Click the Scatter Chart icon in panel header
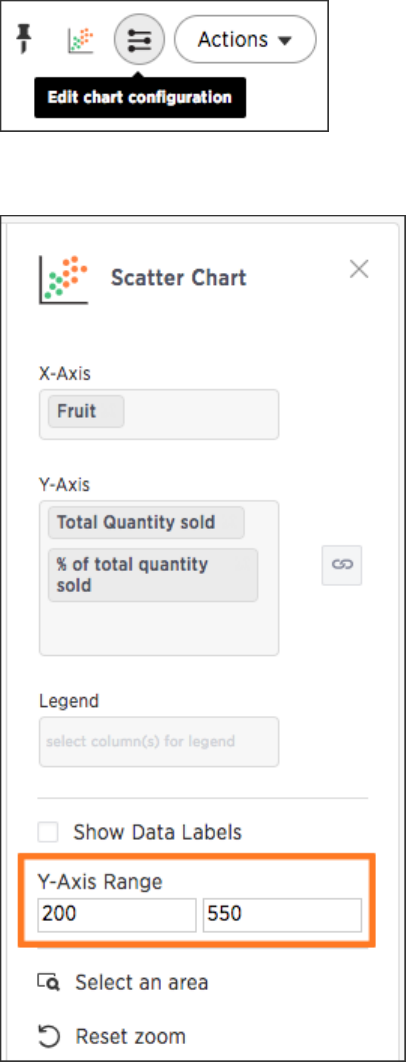Image resolution: width=406 pixels, height=1062 pixels. coord(64,279)
